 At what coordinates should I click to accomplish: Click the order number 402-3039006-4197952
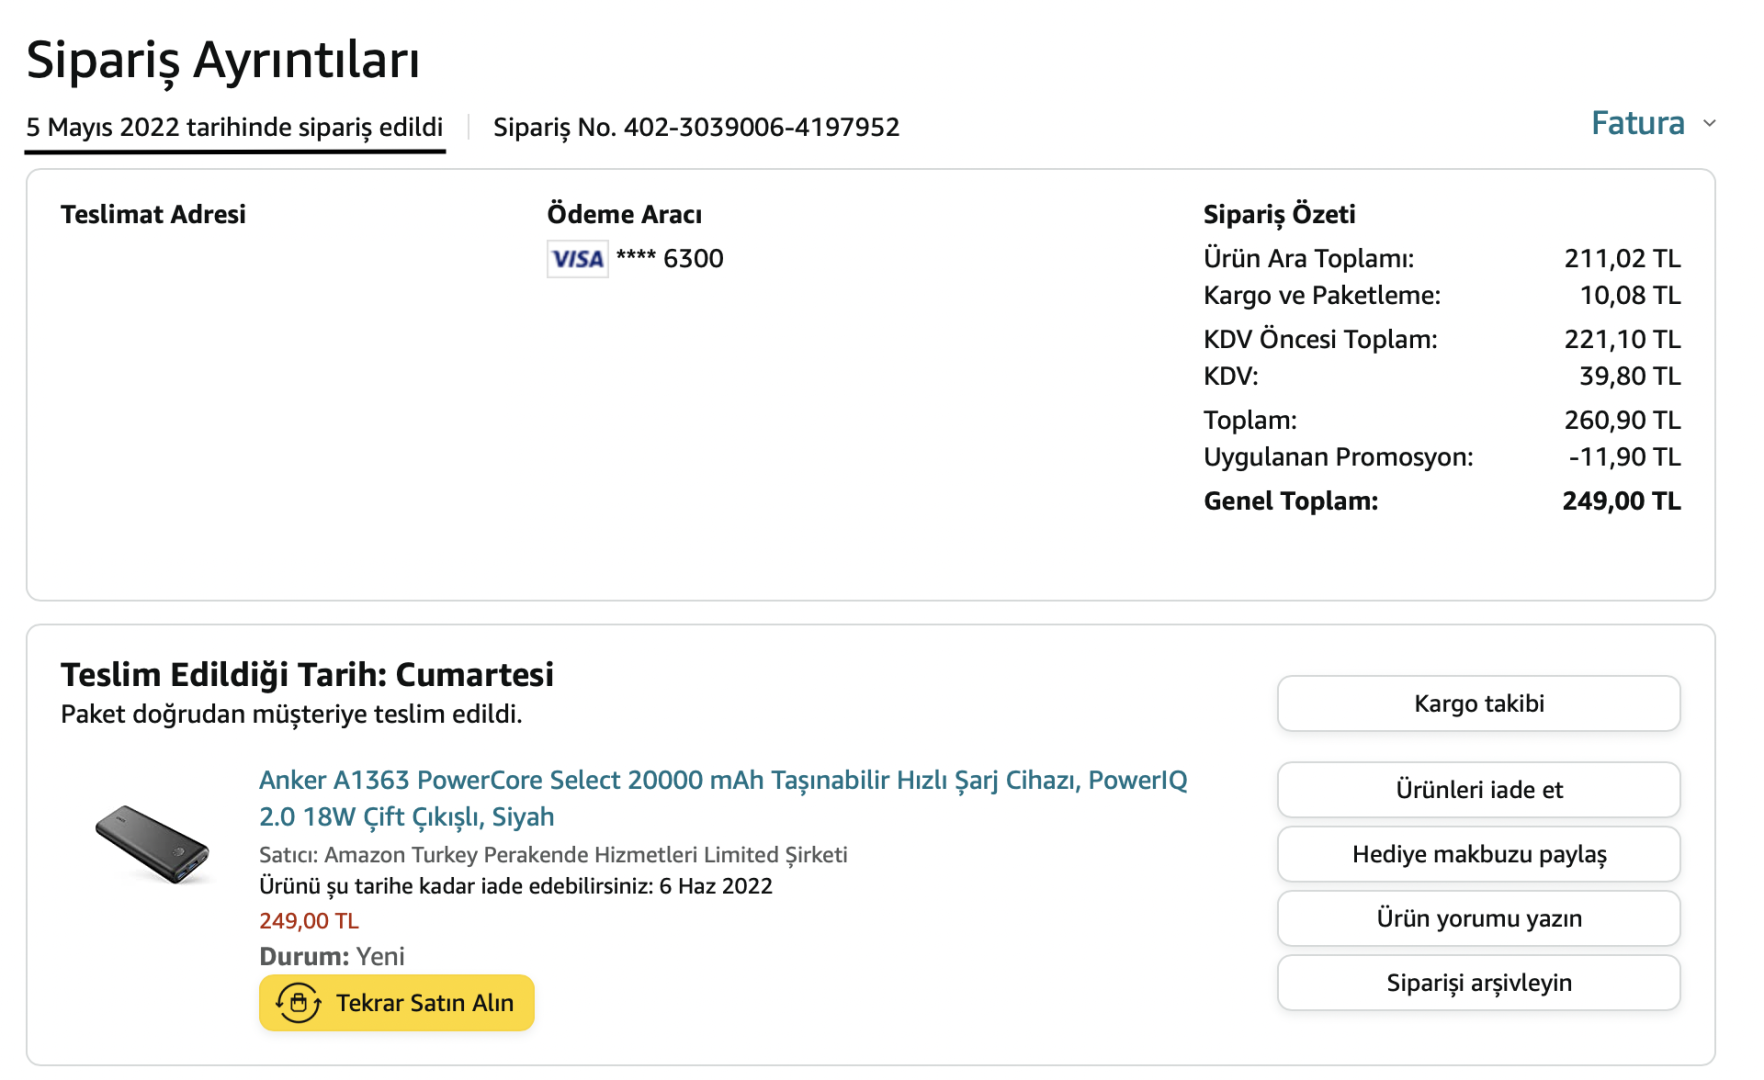click(x=761, y=128)
